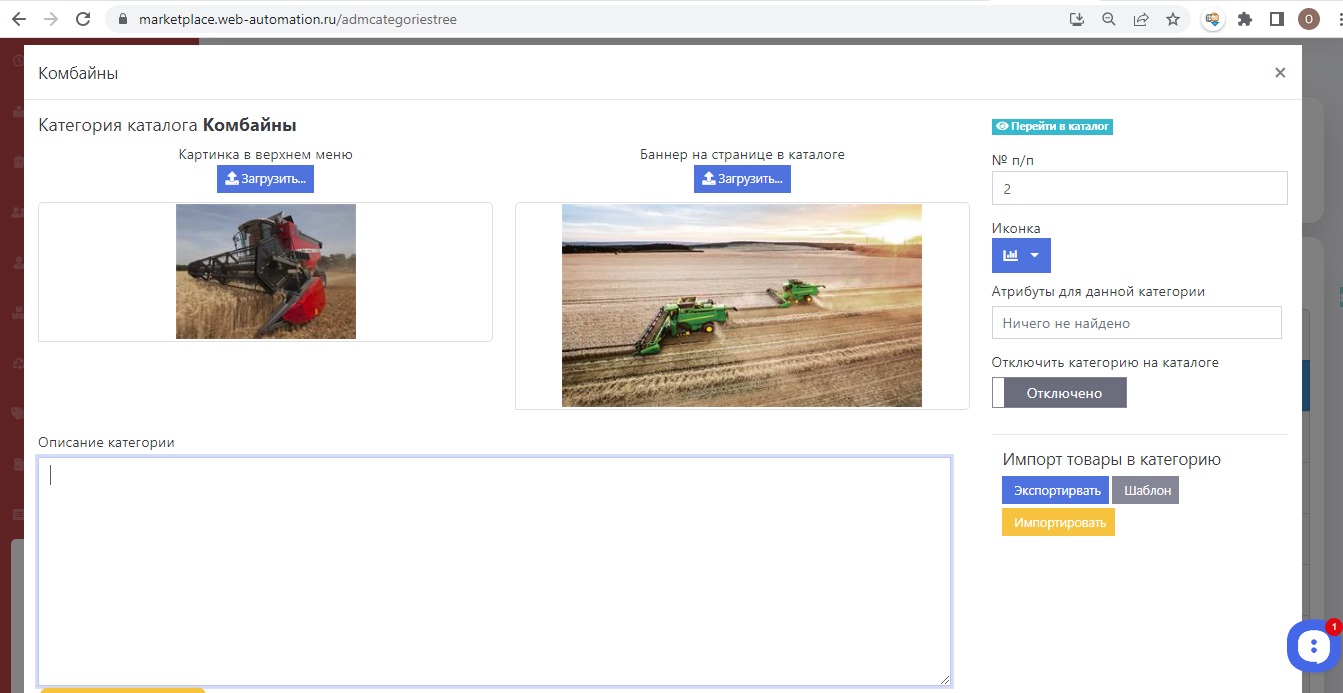
Task: Bookmark this page with the star icon
Action: coord(1173,19)
